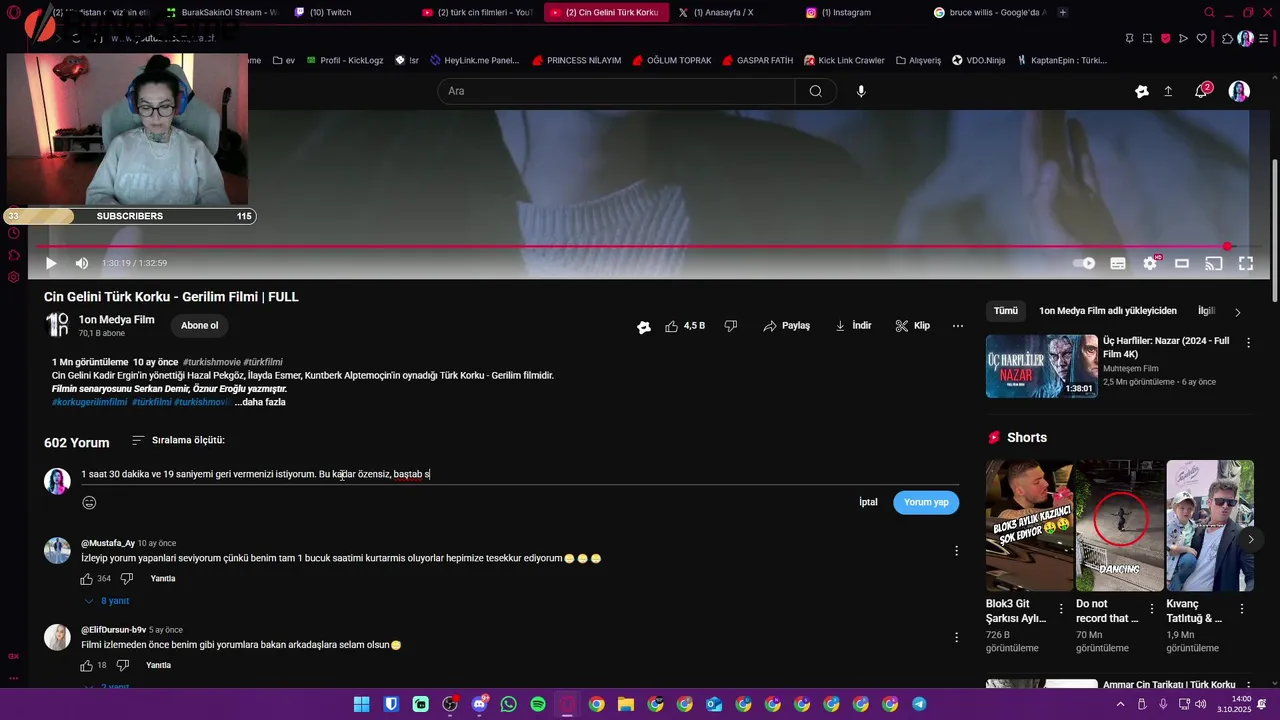Image resolution: width=1280 pixels, height=720 pixels.
Task: Download the video with İndir
Action: point(853,326)
